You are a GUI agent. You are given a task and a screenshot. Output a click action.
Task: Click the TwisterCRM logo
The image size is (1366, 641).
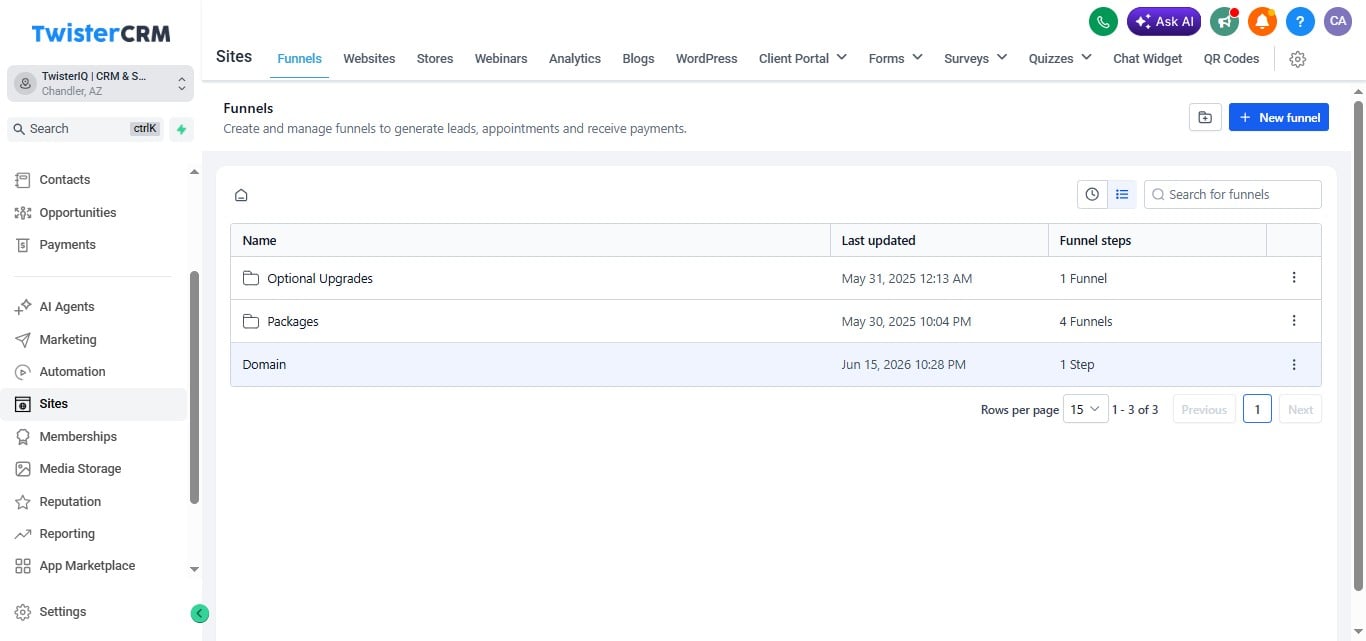(x=100, y=33)
